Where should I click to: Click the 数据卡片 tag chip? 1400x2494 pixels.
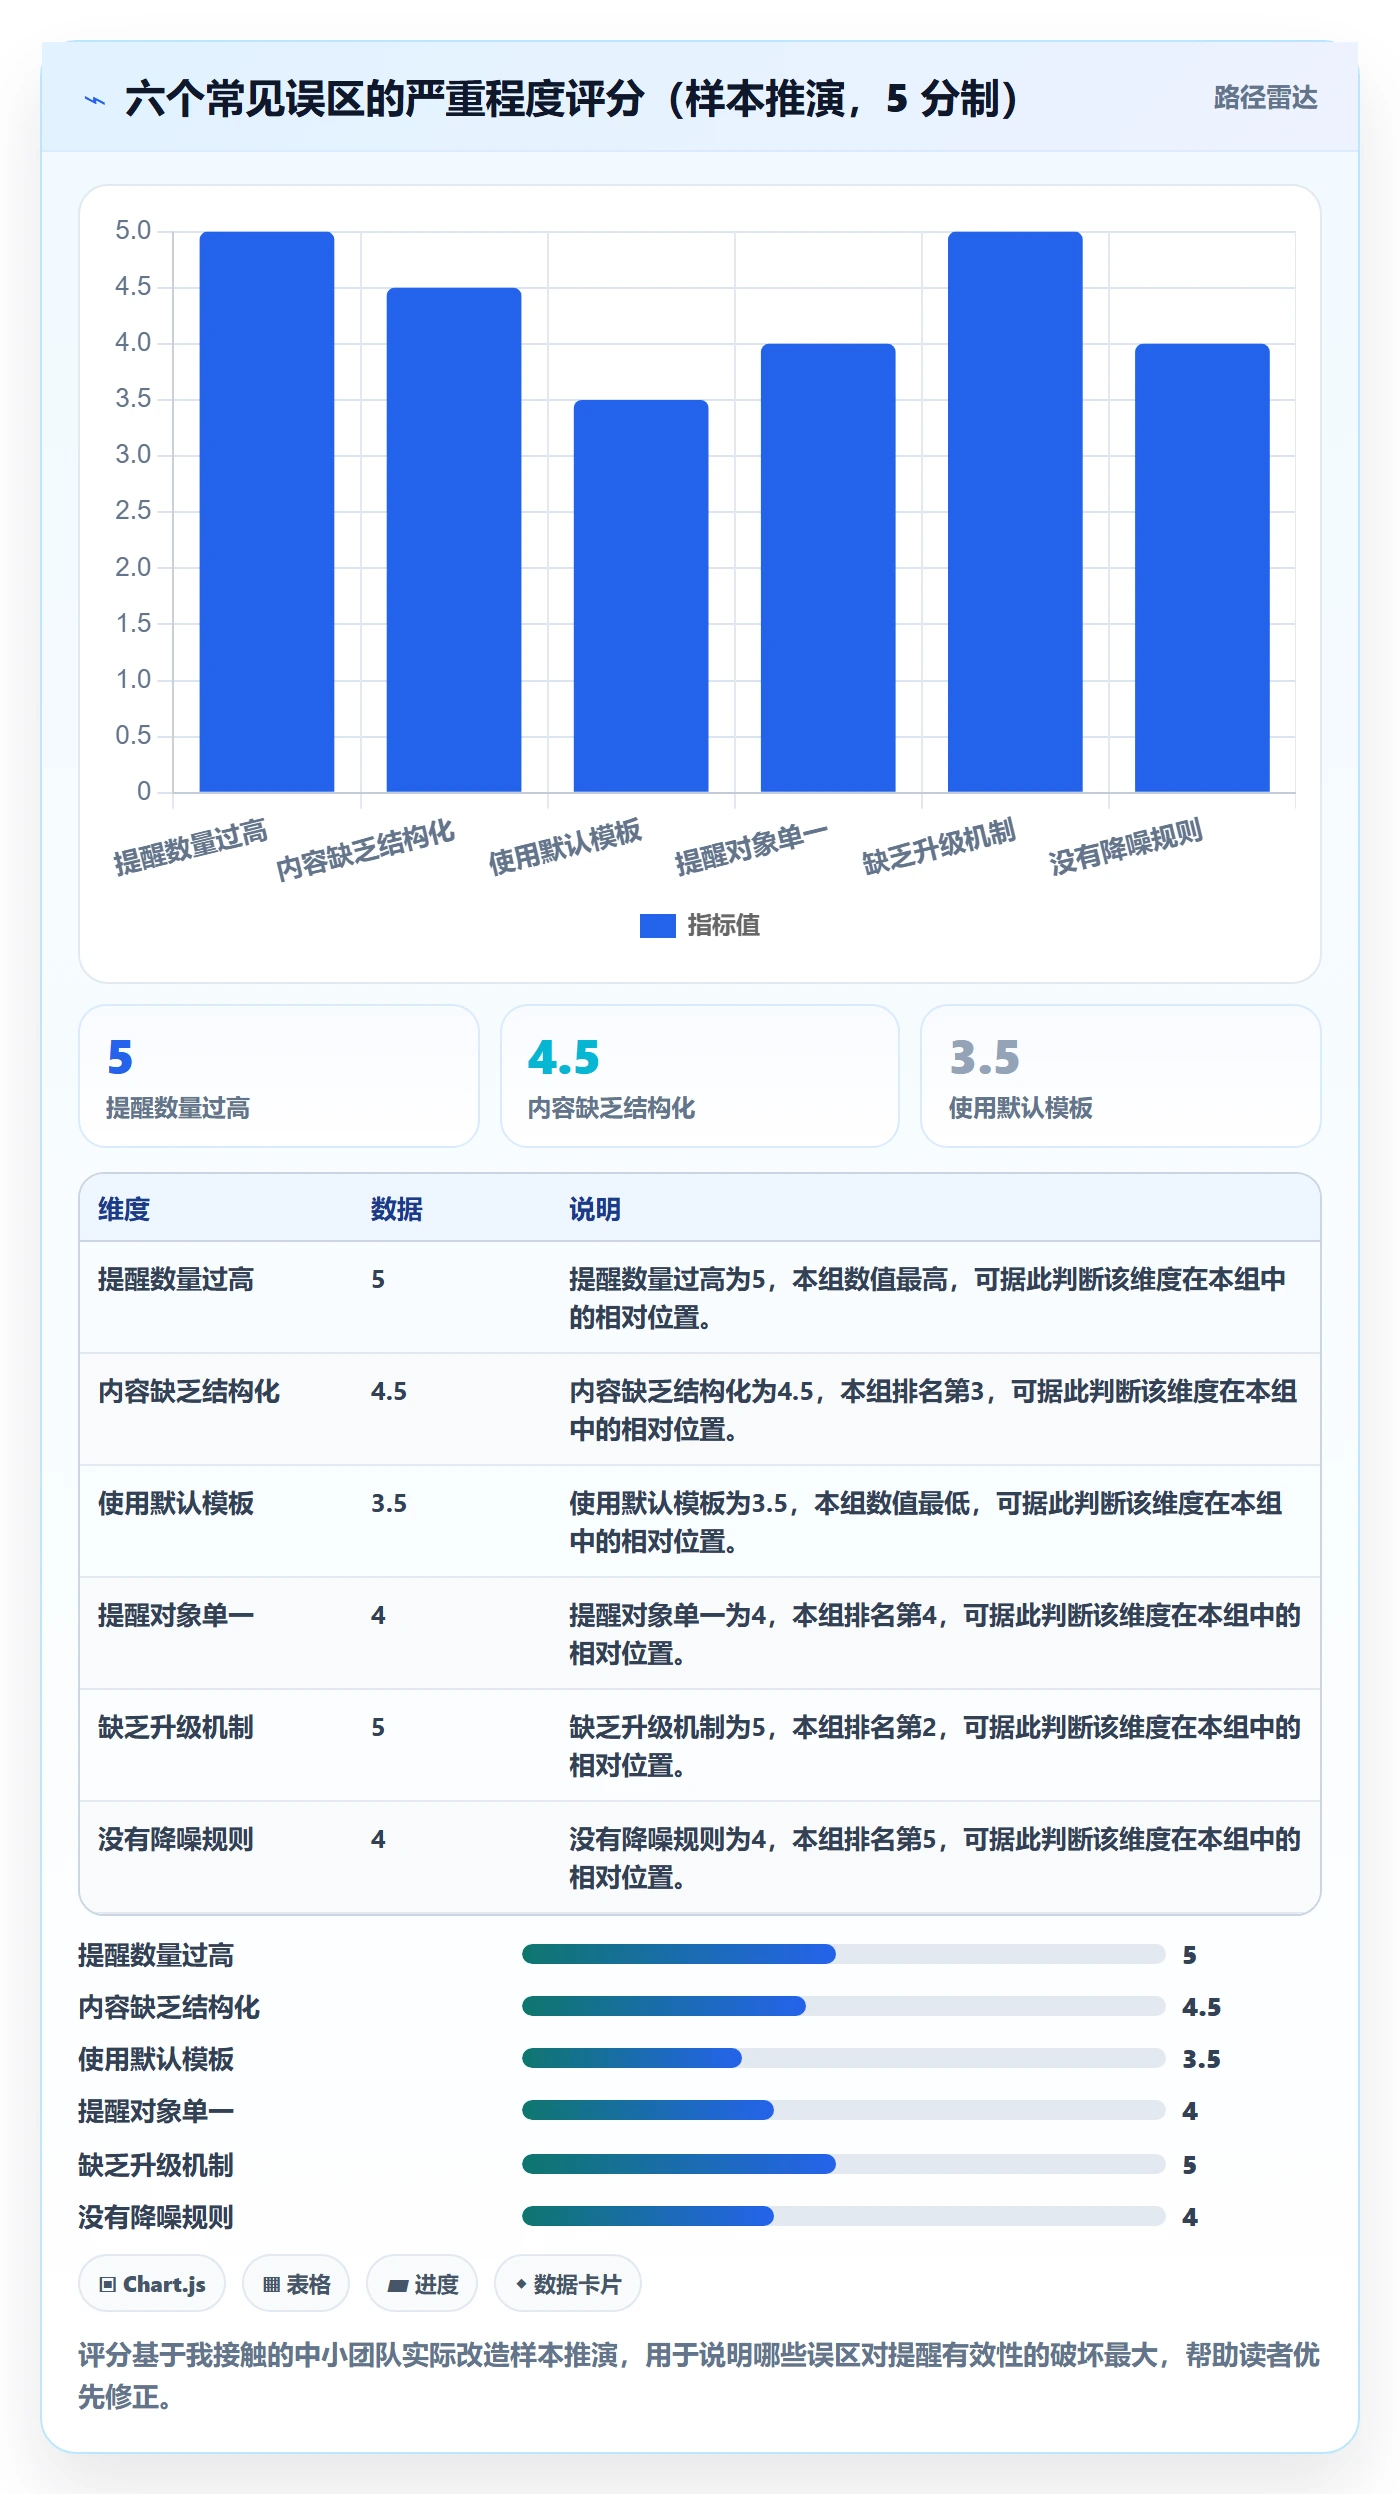[568, 2284]
